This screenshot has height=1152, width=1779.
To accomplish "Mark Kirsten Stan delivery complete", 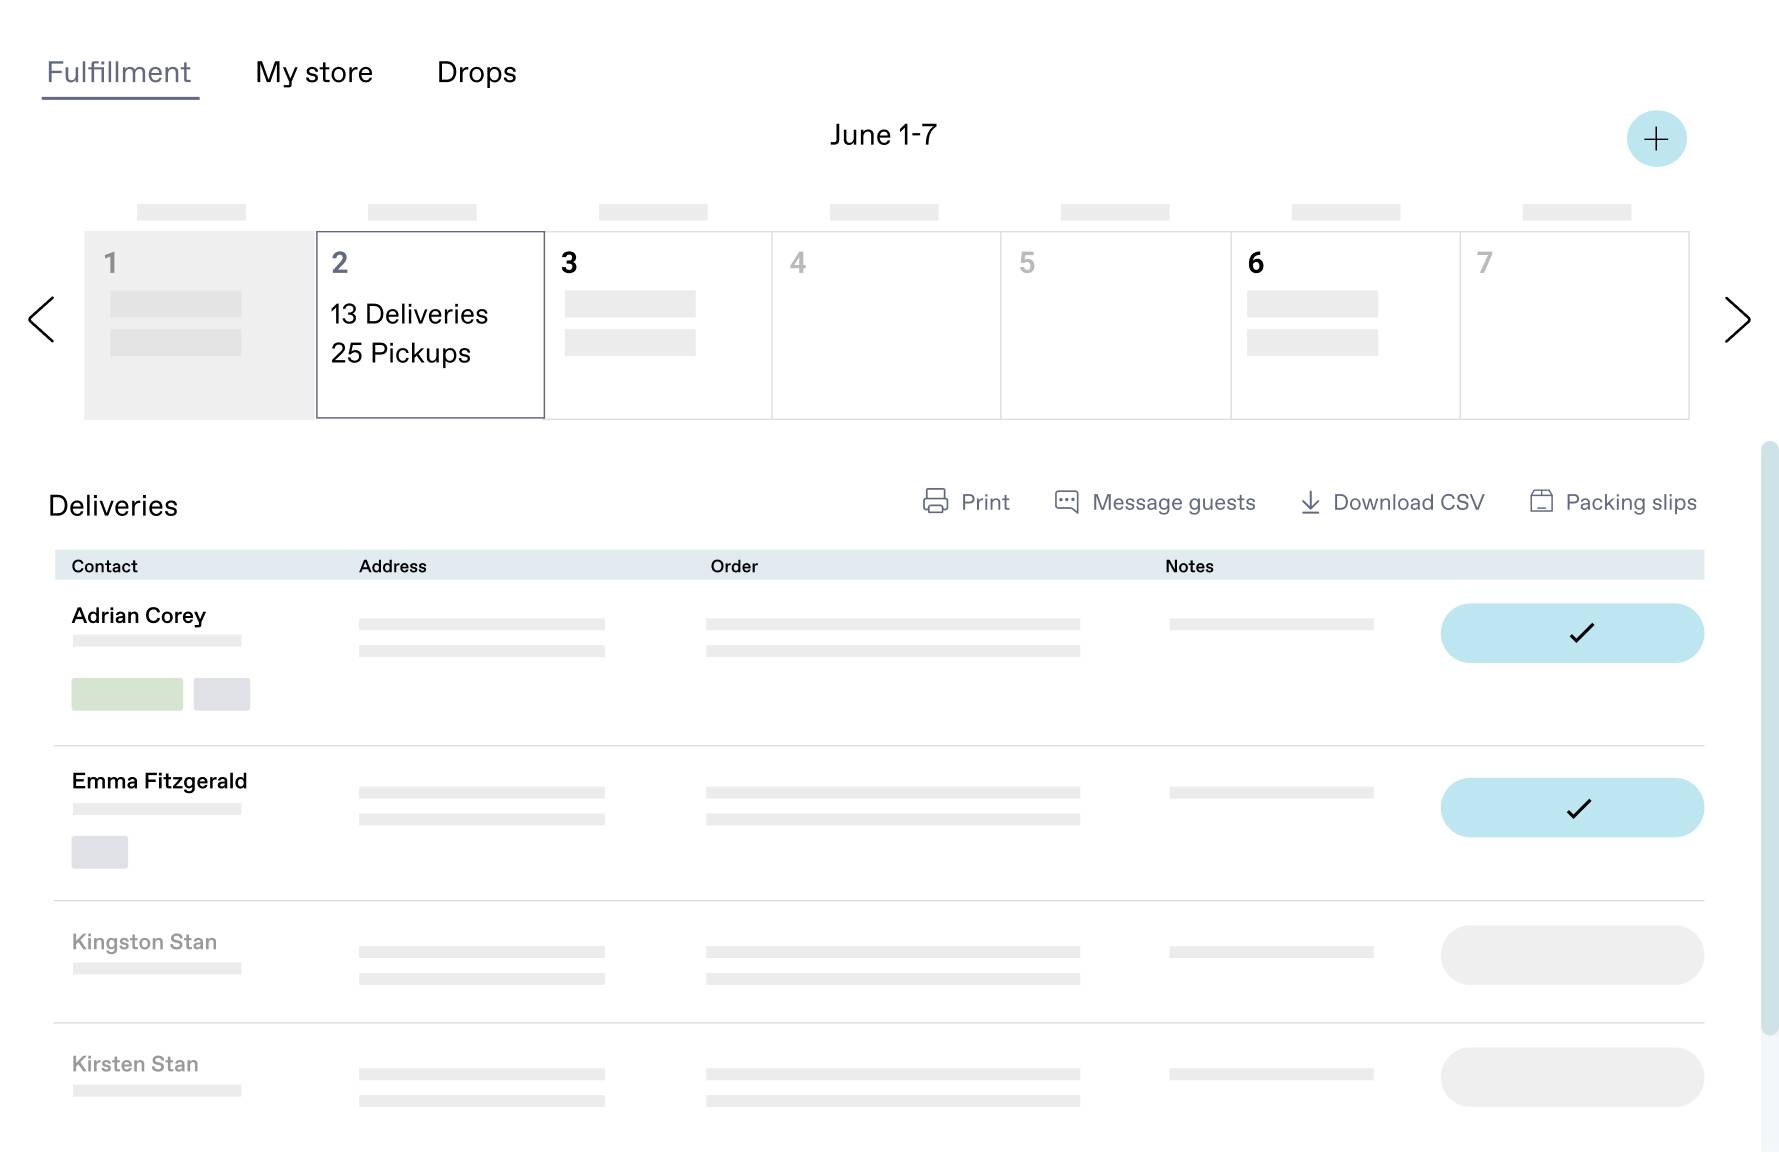I will pos(1572,1077).
